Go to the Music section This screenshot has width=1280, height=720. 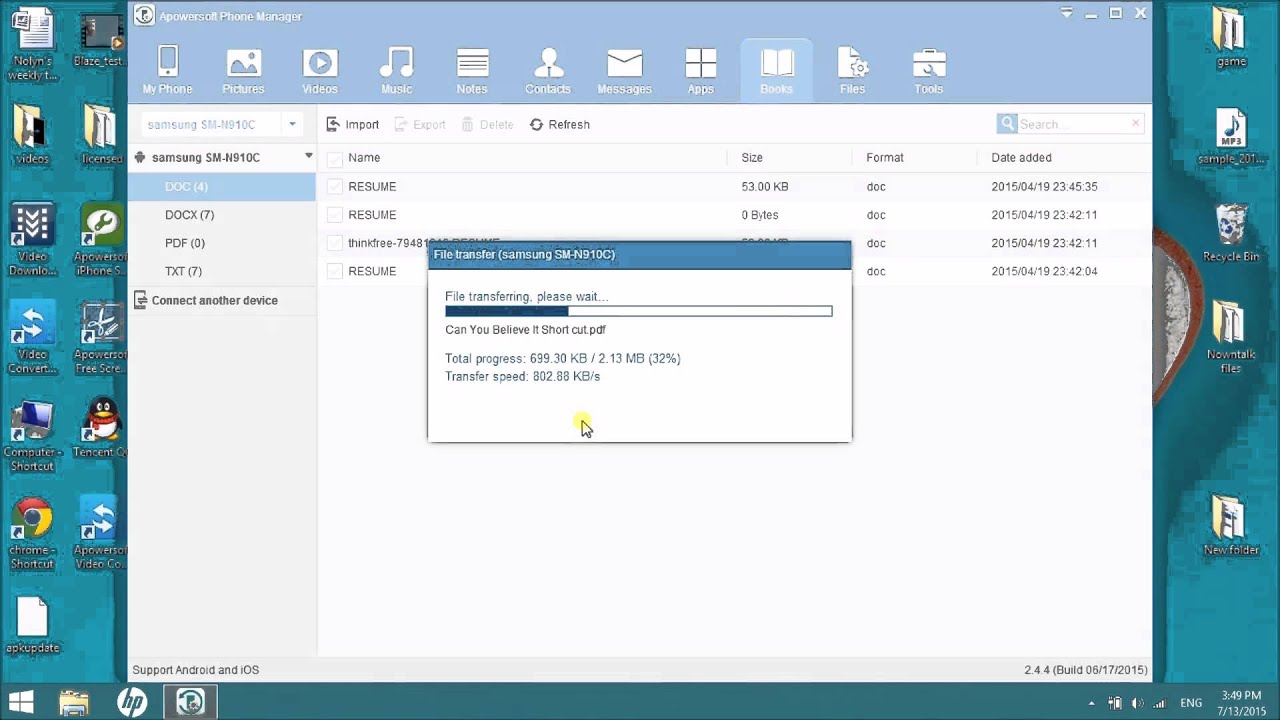[396, 70]
